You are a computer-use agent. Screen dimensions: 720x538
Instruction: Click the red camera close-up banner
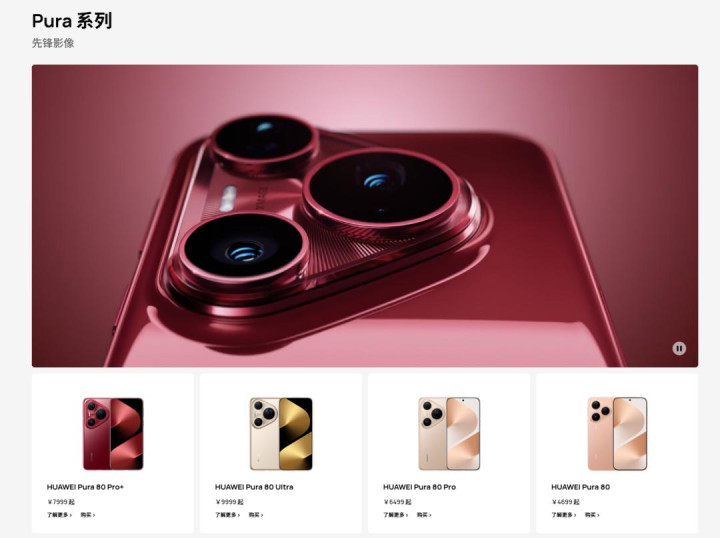[x=365, y=216]
